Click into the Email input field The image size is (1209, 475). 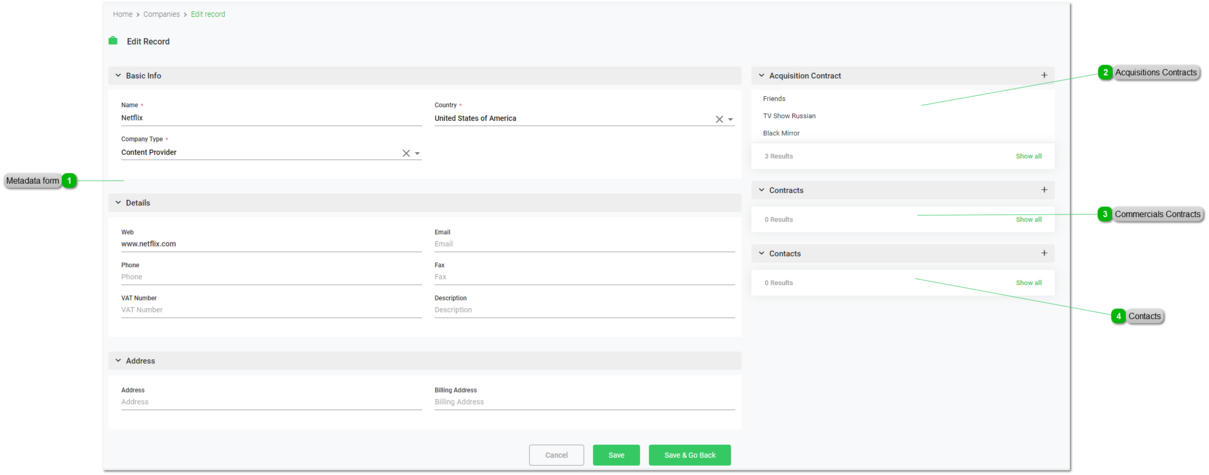pyautogui.click(x=584, y=244)
